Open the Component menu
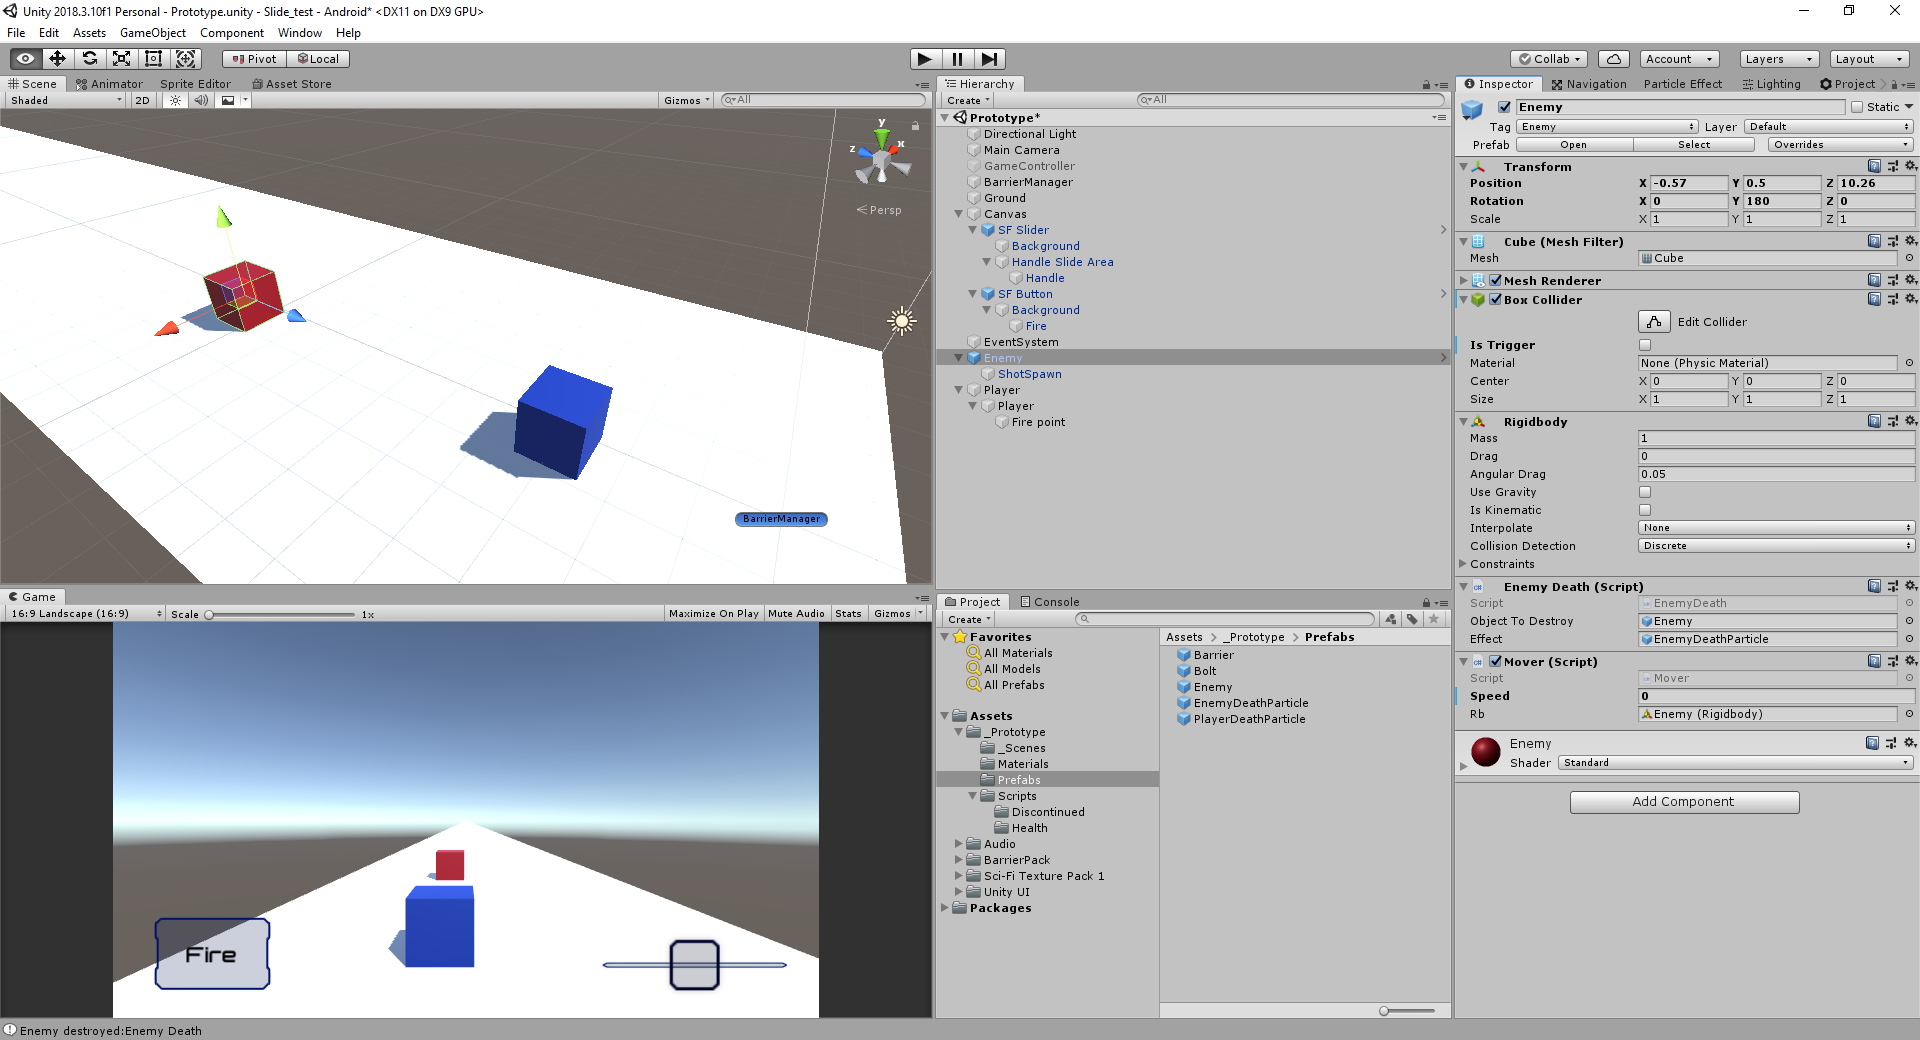This screenshot has height=1040, width=1920. (232, 33)
